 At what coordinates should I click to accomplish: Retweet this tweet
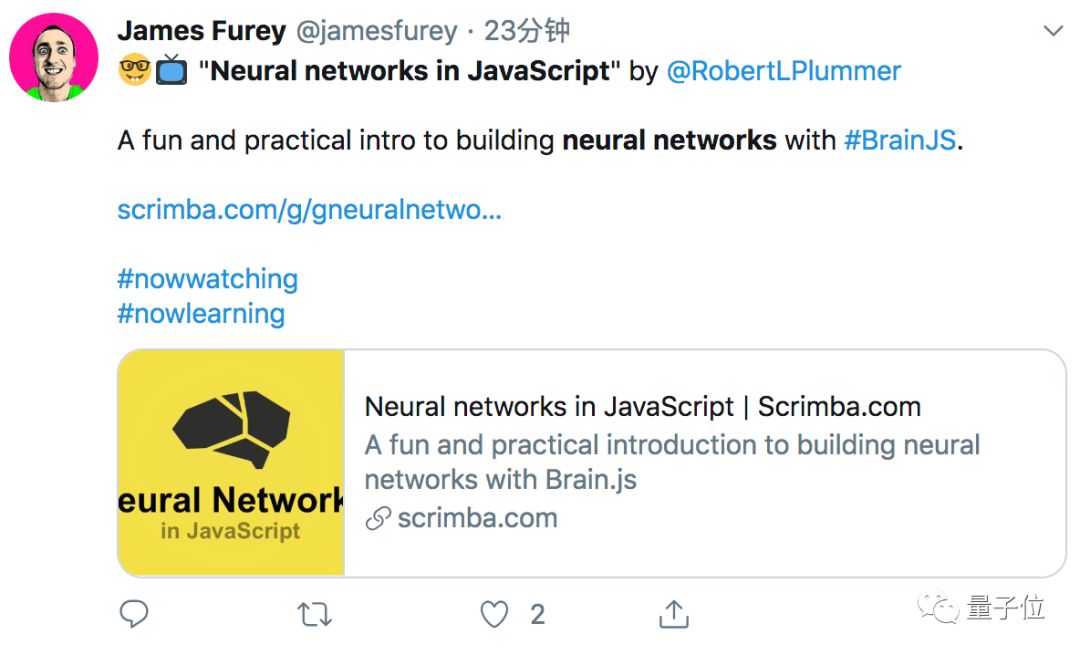pyautogui.click(x=315, y=613)
